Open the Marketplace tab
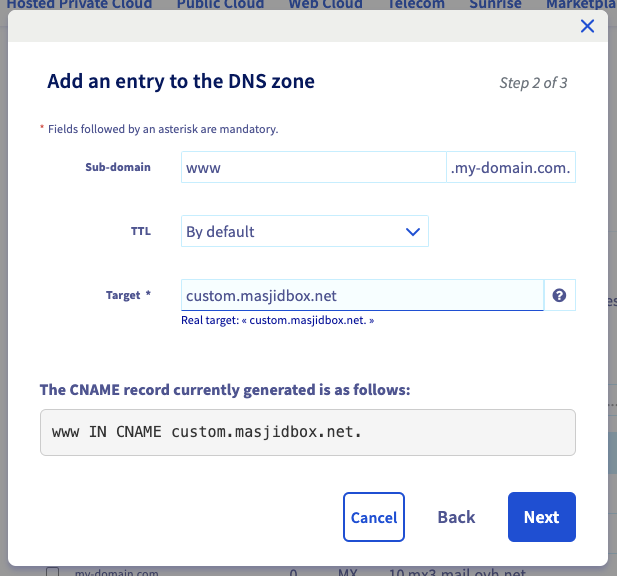Screen dimensions: 617x576 coord(580,4)
